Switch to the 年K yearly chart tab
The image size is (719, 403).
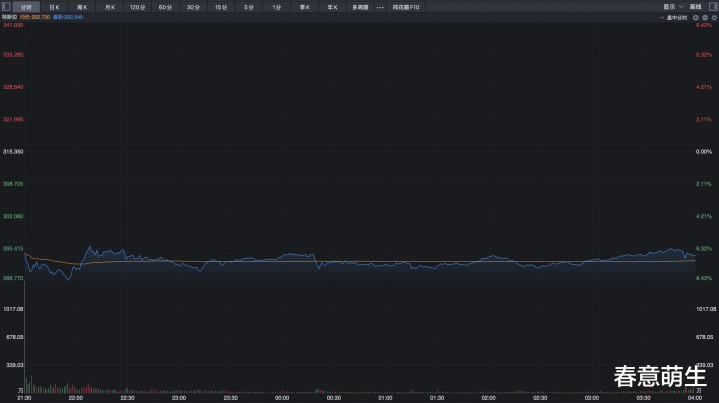pos(332,7)
